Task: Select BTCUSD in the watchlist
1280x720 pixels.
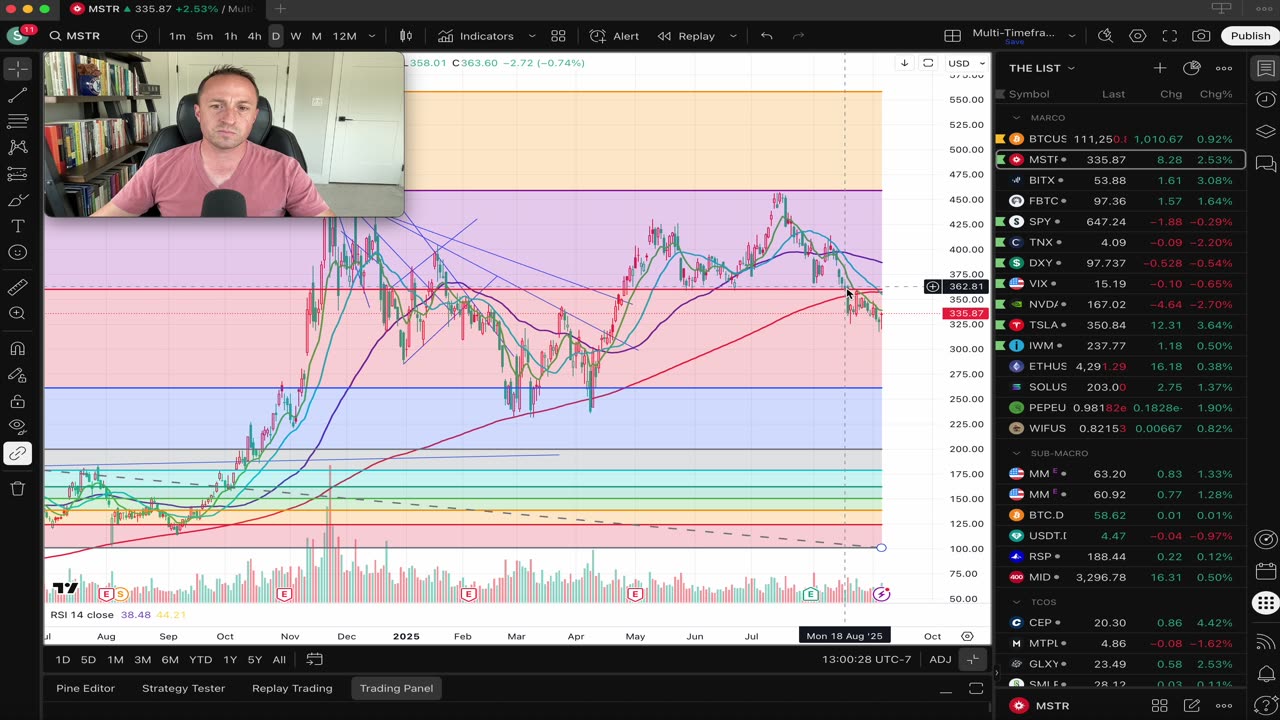Action: click(1120, 139)
